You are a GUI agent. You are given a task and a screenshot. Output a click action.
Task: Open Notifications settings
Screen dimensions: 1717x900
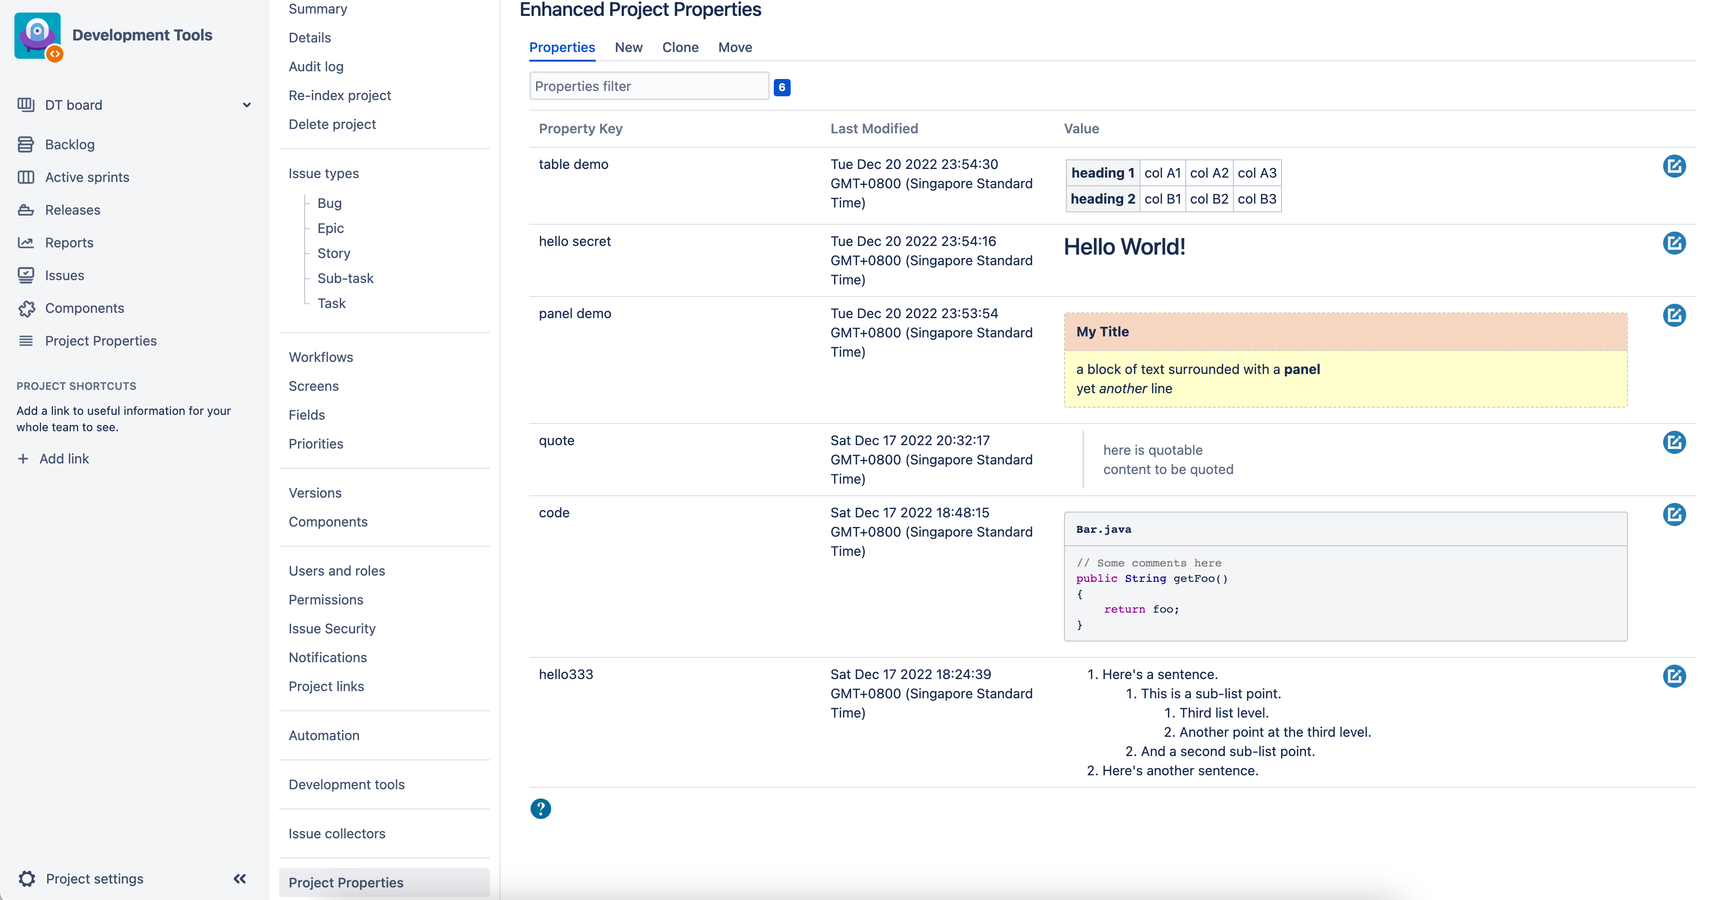tap(328, 658)
